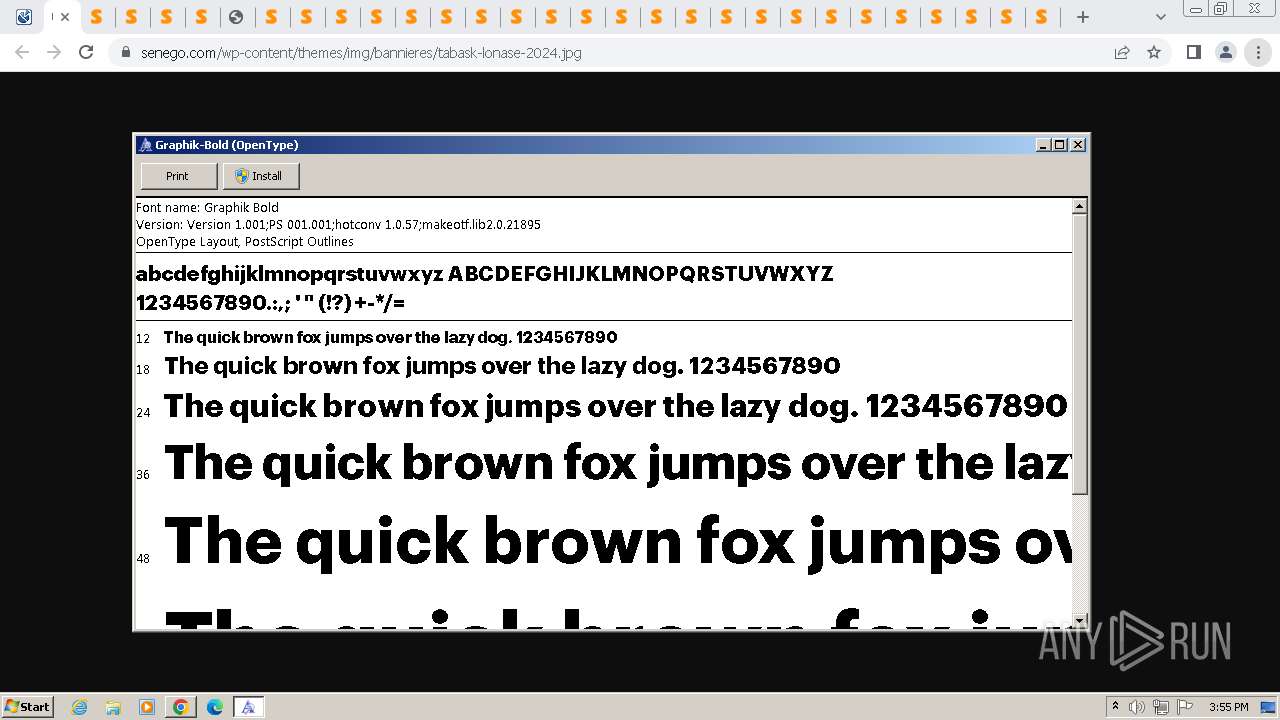Switch to the tab with globe icon
1280x720 pixels.
click(236, 17)
